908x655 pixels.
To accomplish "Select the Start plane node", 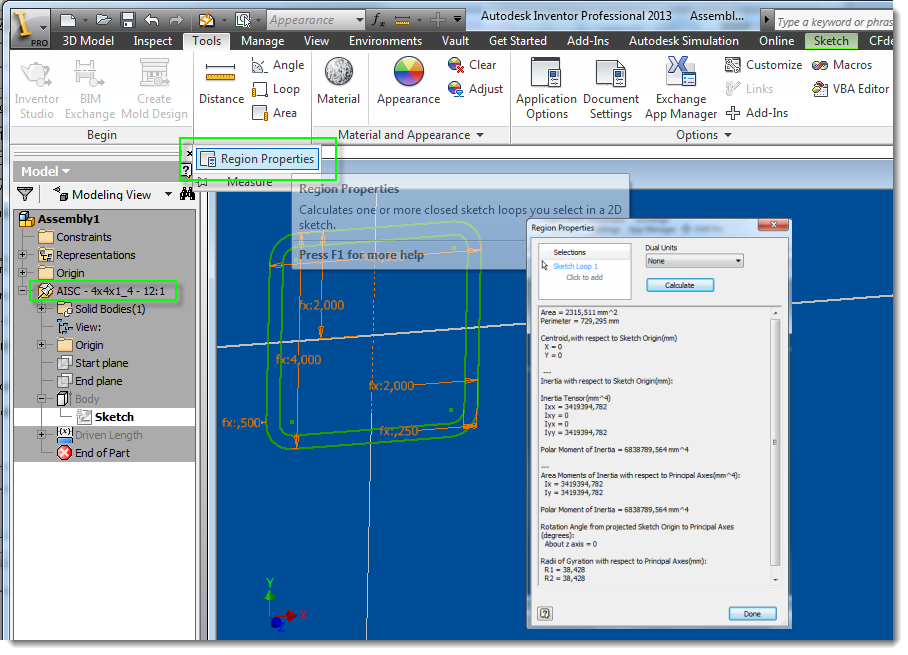I will click(94, 363).
